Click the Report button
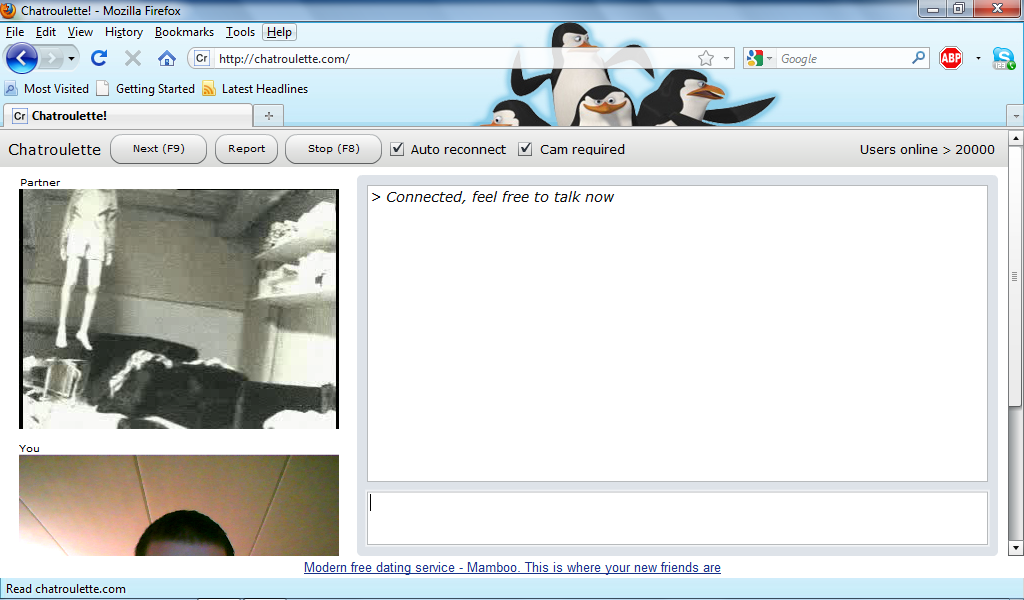This screenshot has height=600, width=1024. [x=246, y=149]
